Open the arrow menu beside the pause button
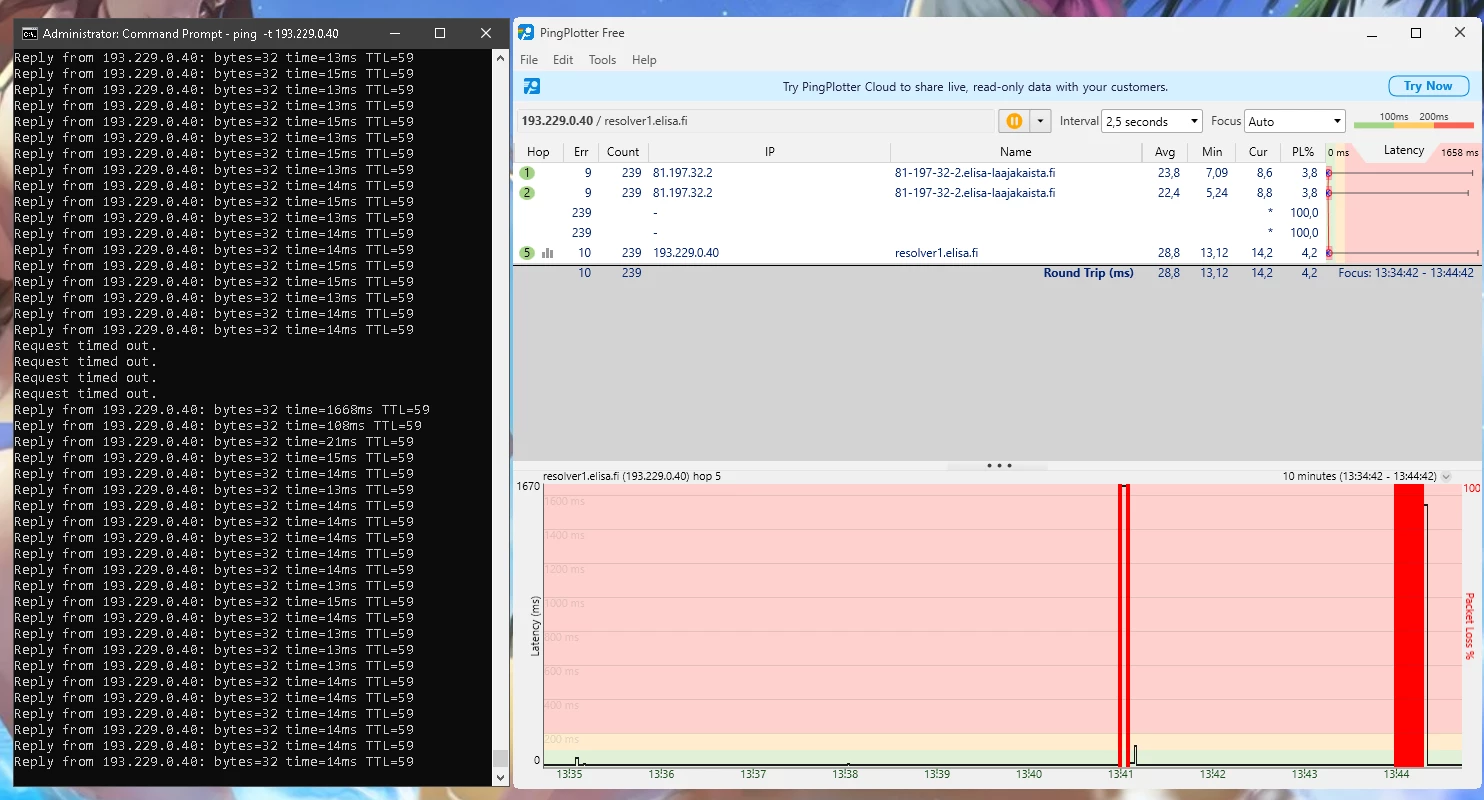The height and width of the screenshot is (800, 1484). click(1041, 121)
